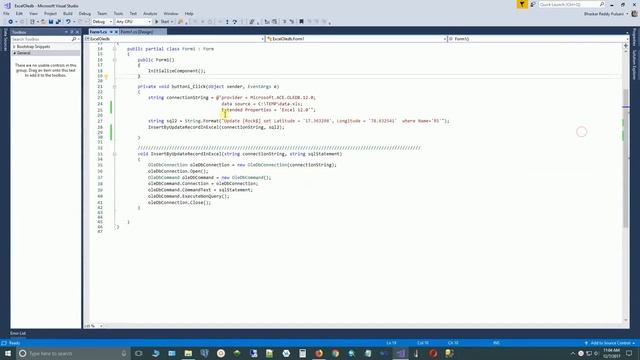The image size is (640, 360).
Task: Click Add to Source Control
Action: 610,343
